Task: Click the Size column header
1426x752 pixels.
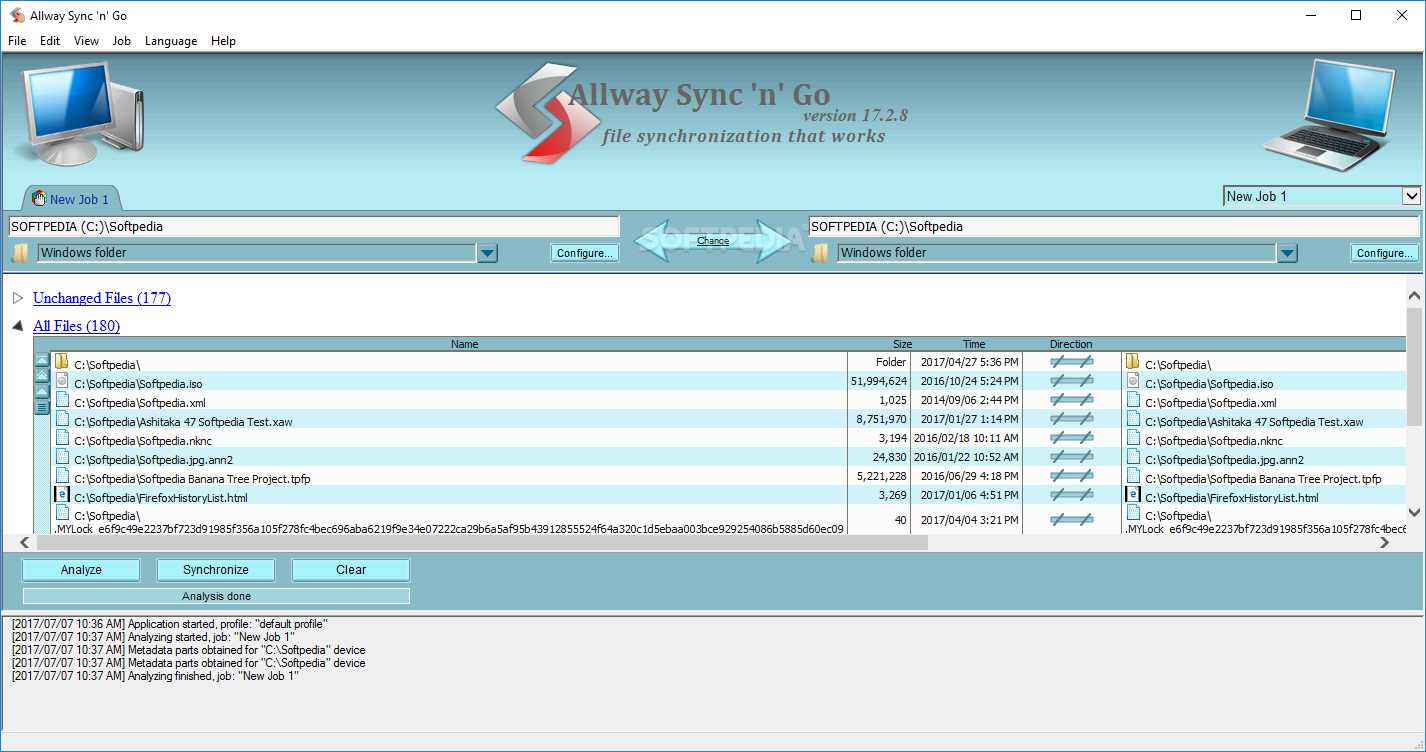Action: (903, 344)
